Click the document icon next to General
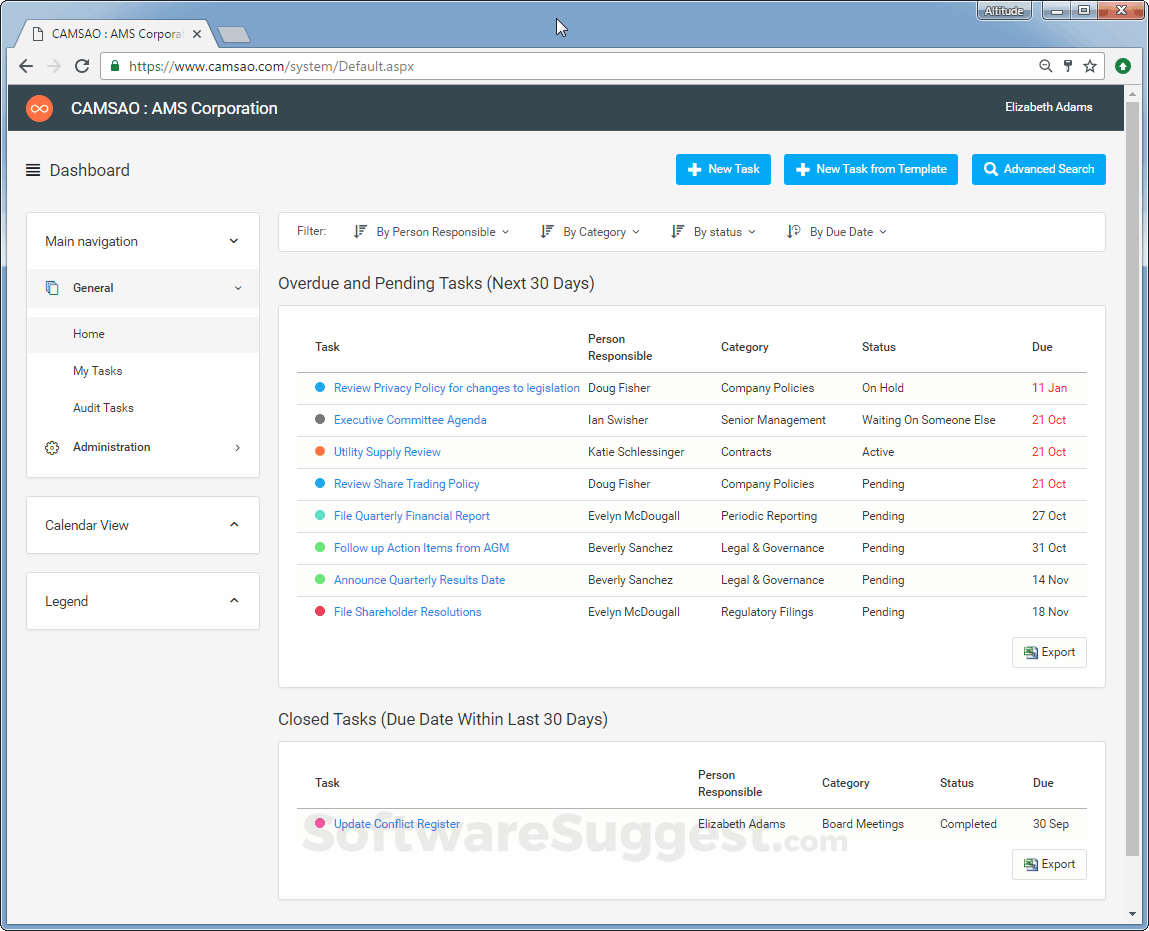The width and height of the screenshot is (1149, 931). 51,288
